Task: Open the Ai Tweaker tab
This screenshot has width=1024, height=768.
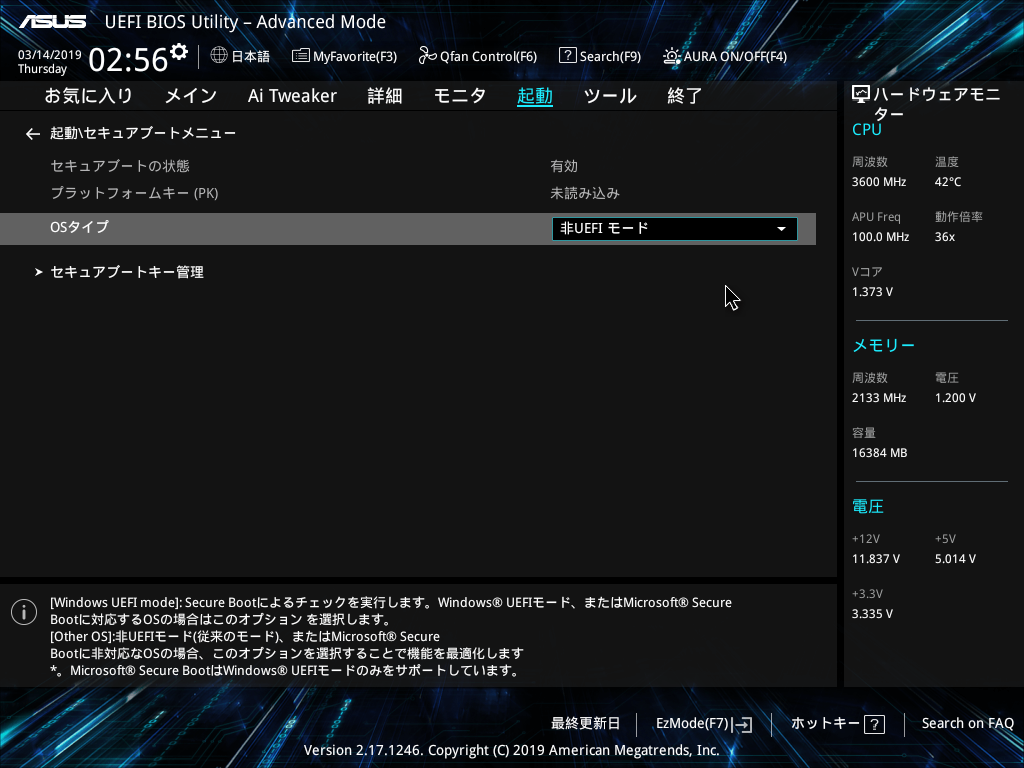Action: (292, 96)
